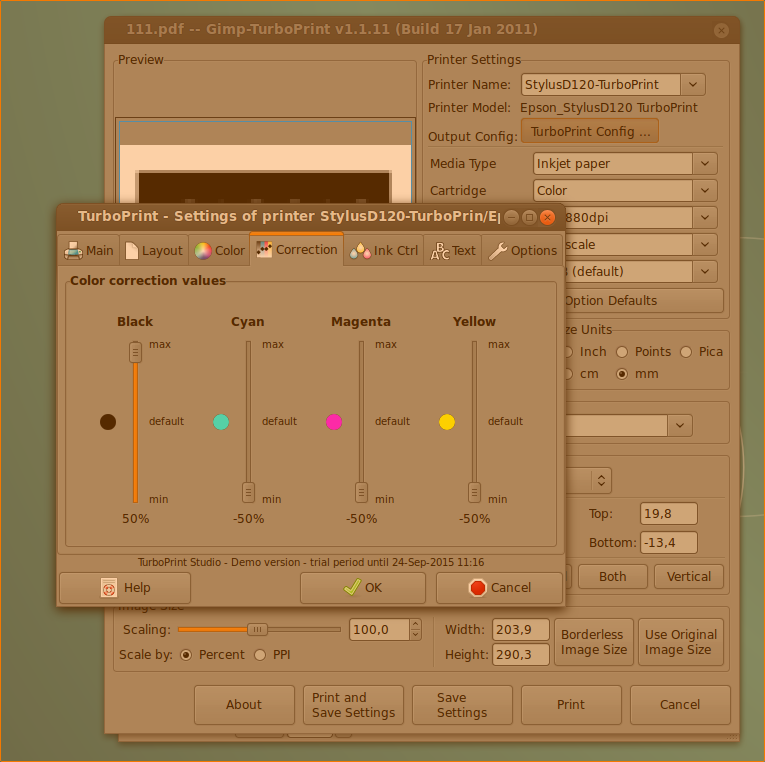Click the TurboPrint Config button
The image size is (765, 762).
[590, 131]
